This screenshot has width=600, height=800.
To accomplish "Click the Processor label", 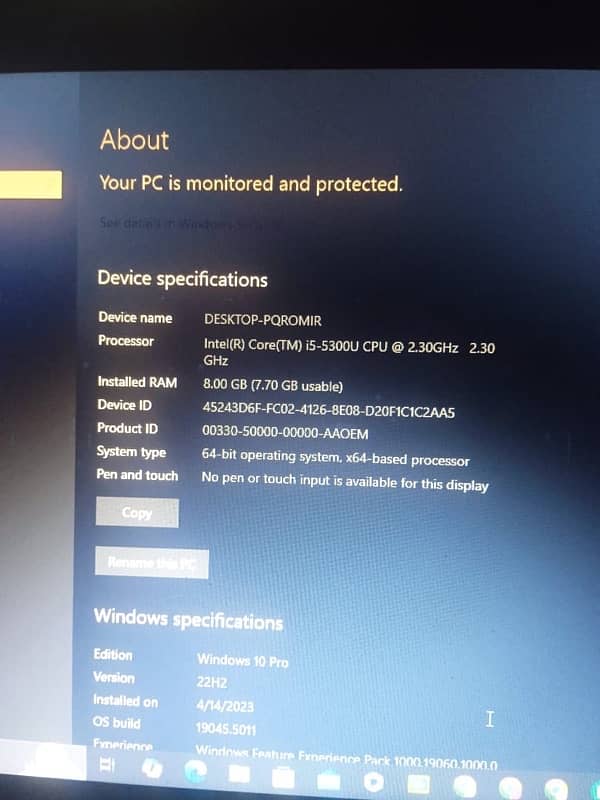I will coord(126,341).
